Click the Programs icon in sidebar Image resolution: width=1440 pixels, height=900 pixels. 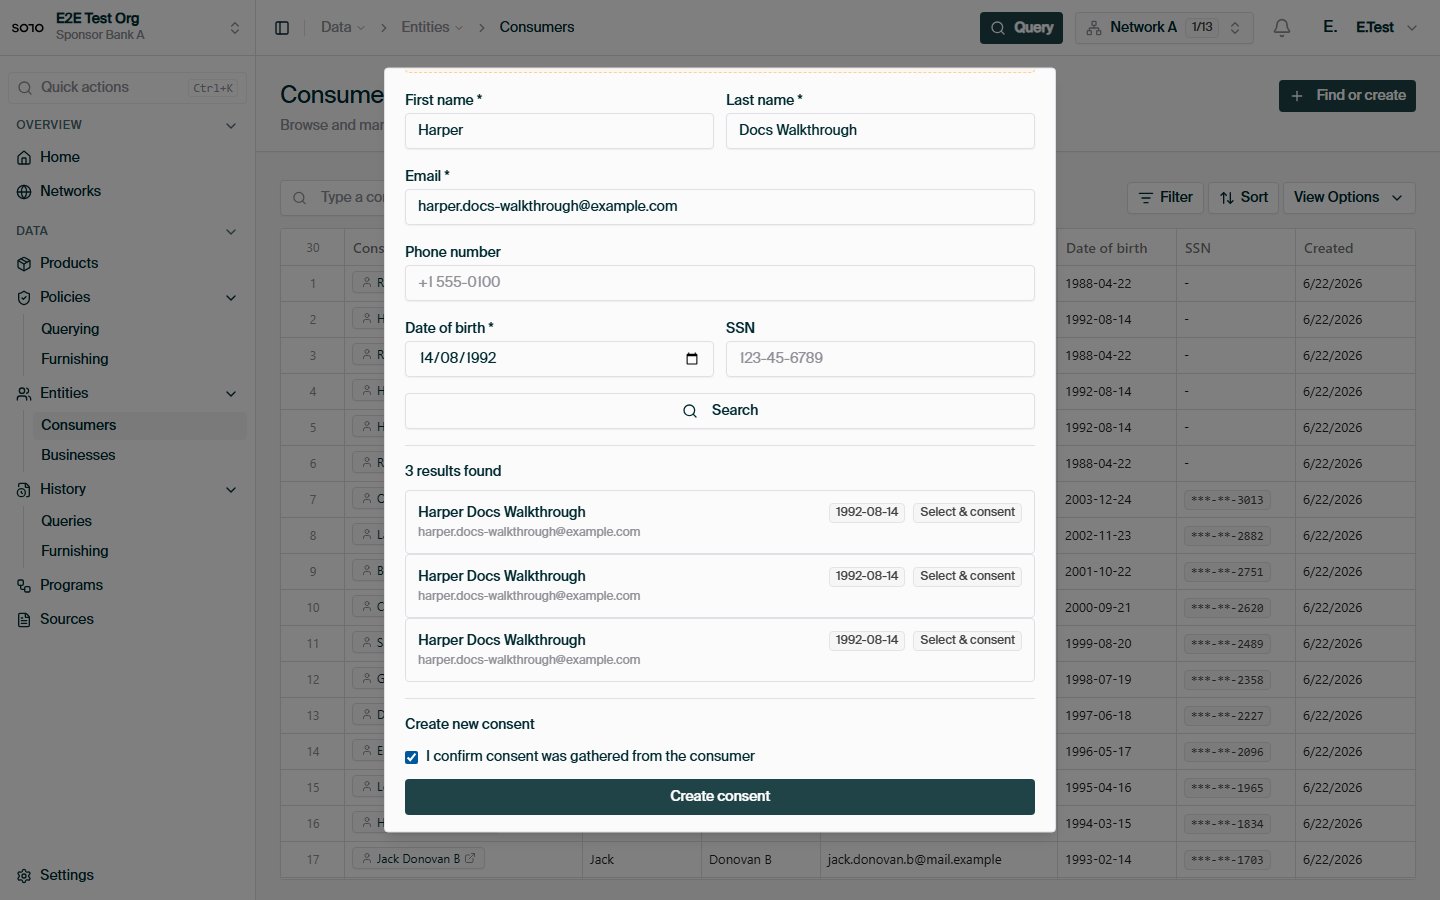tap(24, 586)
